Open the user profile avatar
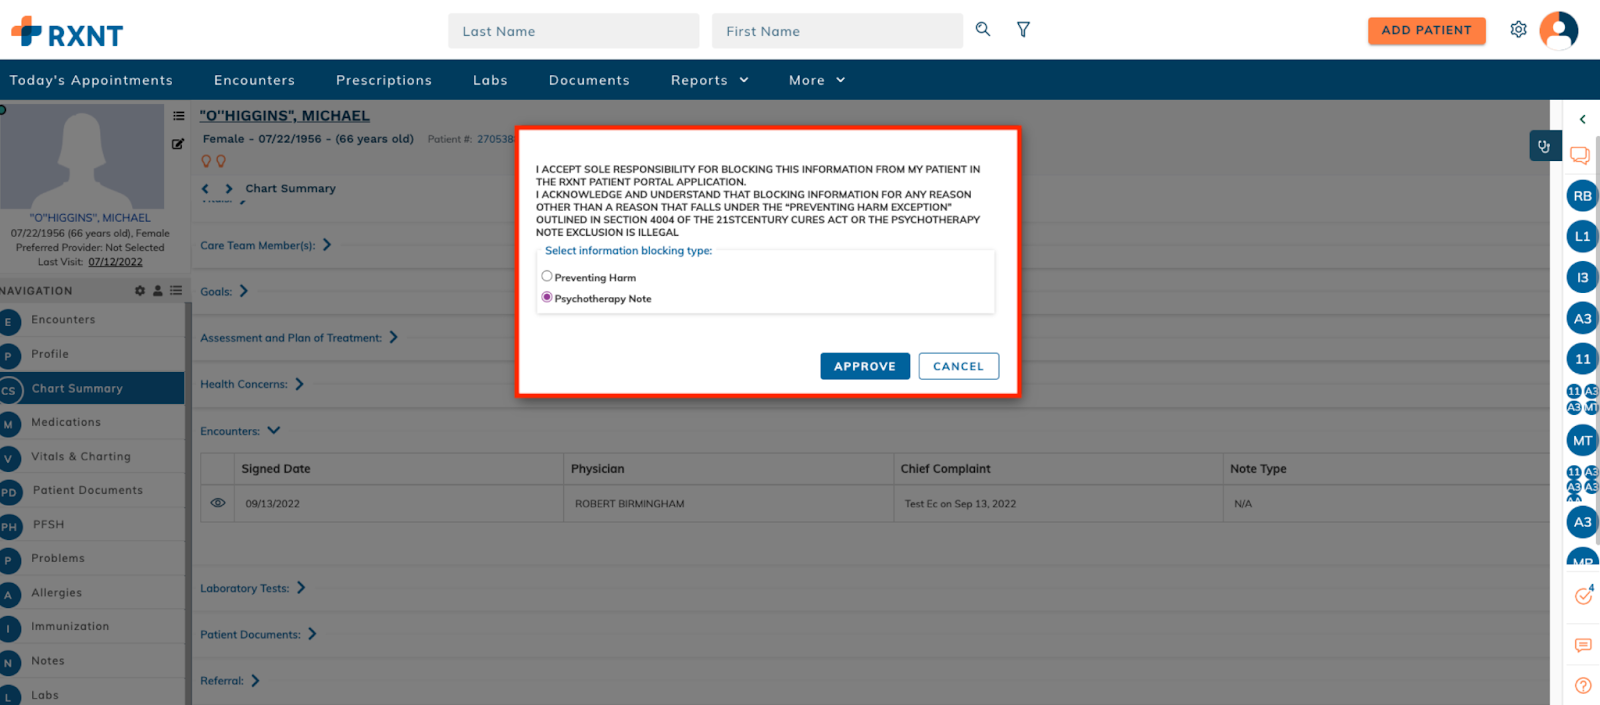 click(1558, 30)
